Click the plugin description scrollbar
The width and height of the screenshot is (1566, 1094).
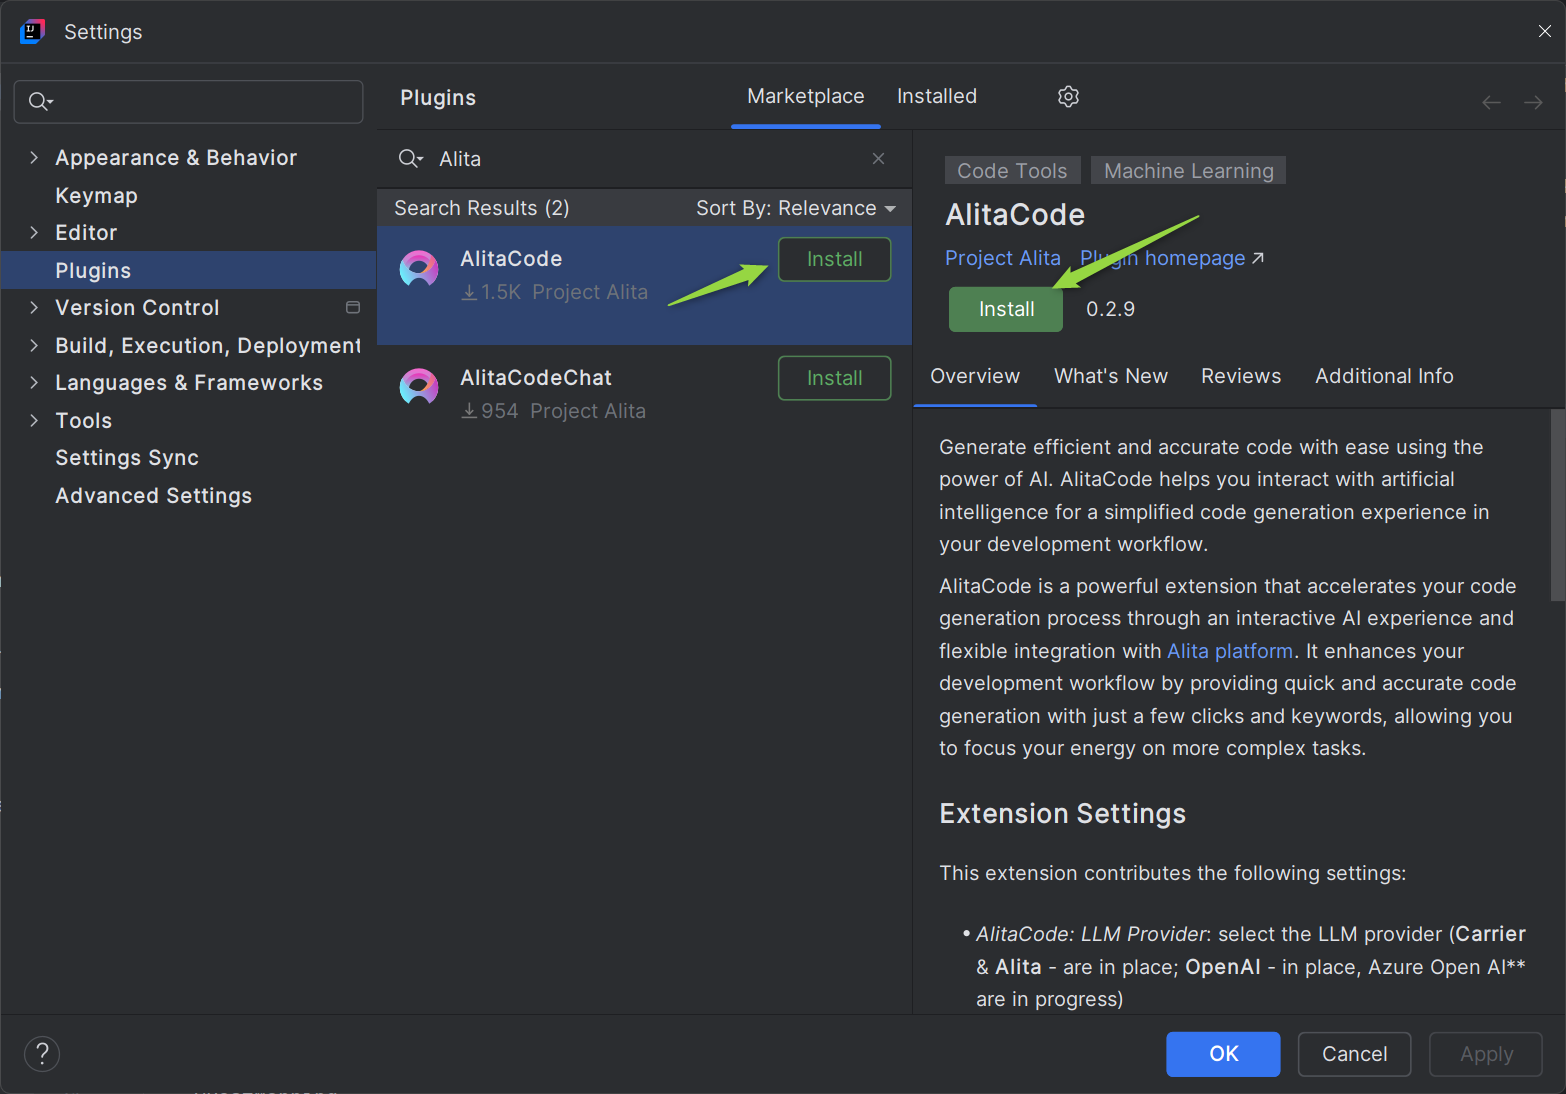coord(1557,505)
